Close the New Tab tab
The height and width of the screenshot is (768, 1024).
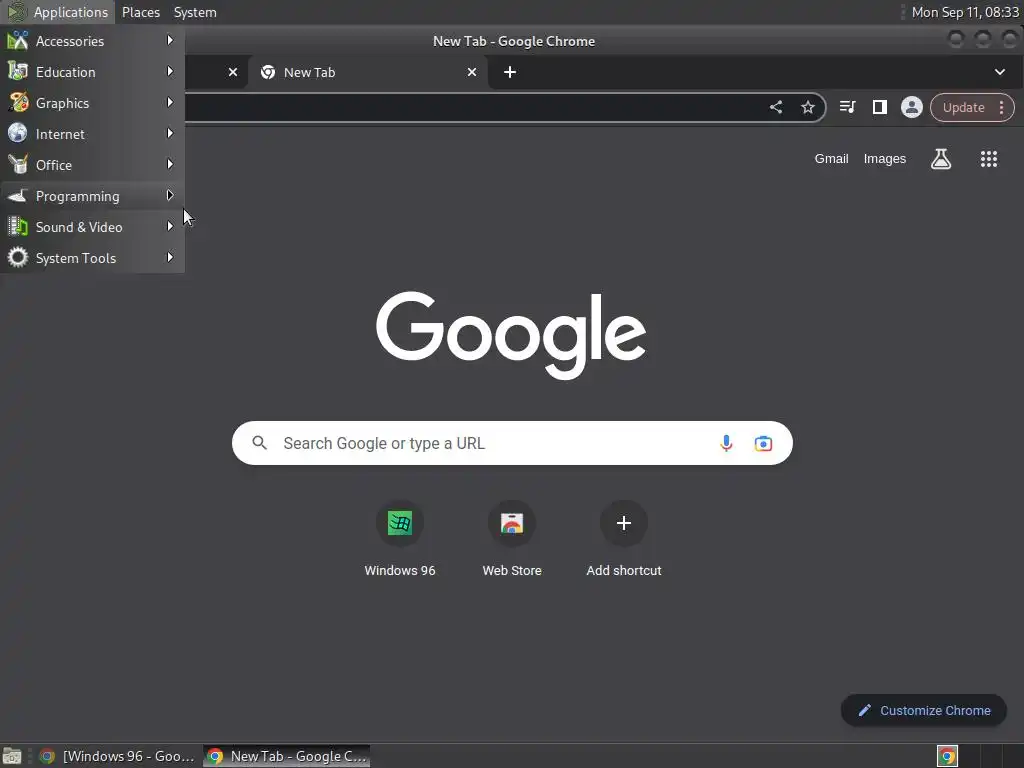(472, 72)
